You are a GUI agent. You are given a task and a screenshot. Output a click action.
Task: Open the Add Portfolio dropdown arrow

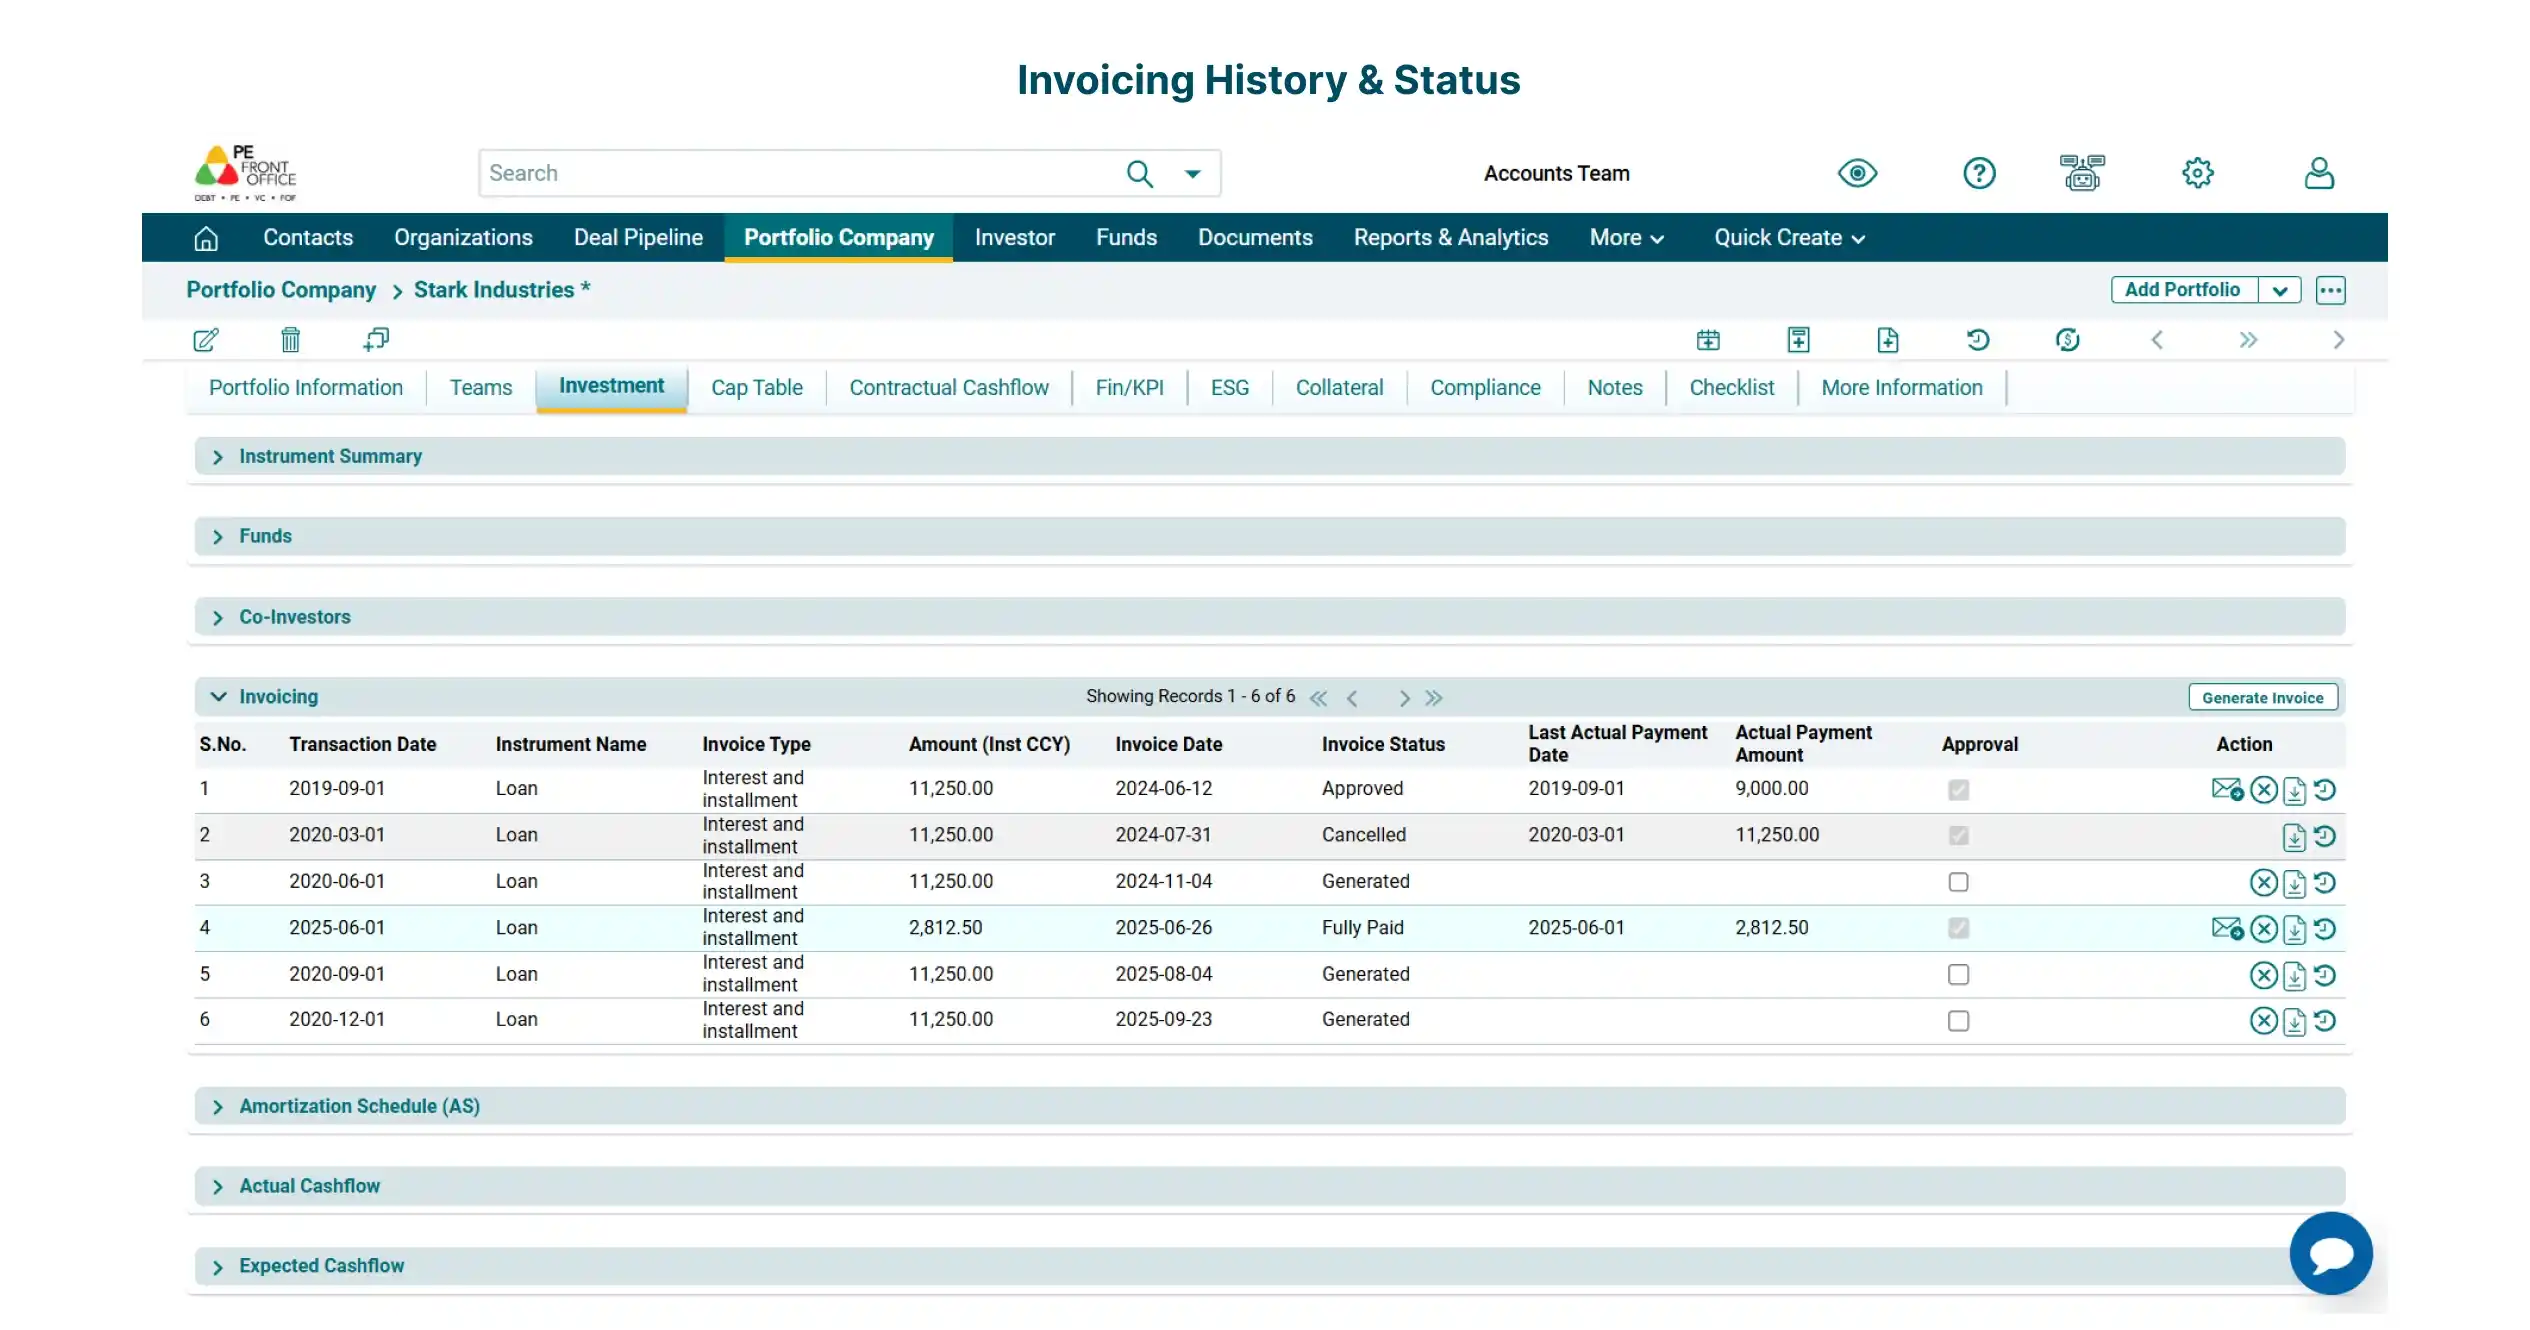tap(2279, 290)
